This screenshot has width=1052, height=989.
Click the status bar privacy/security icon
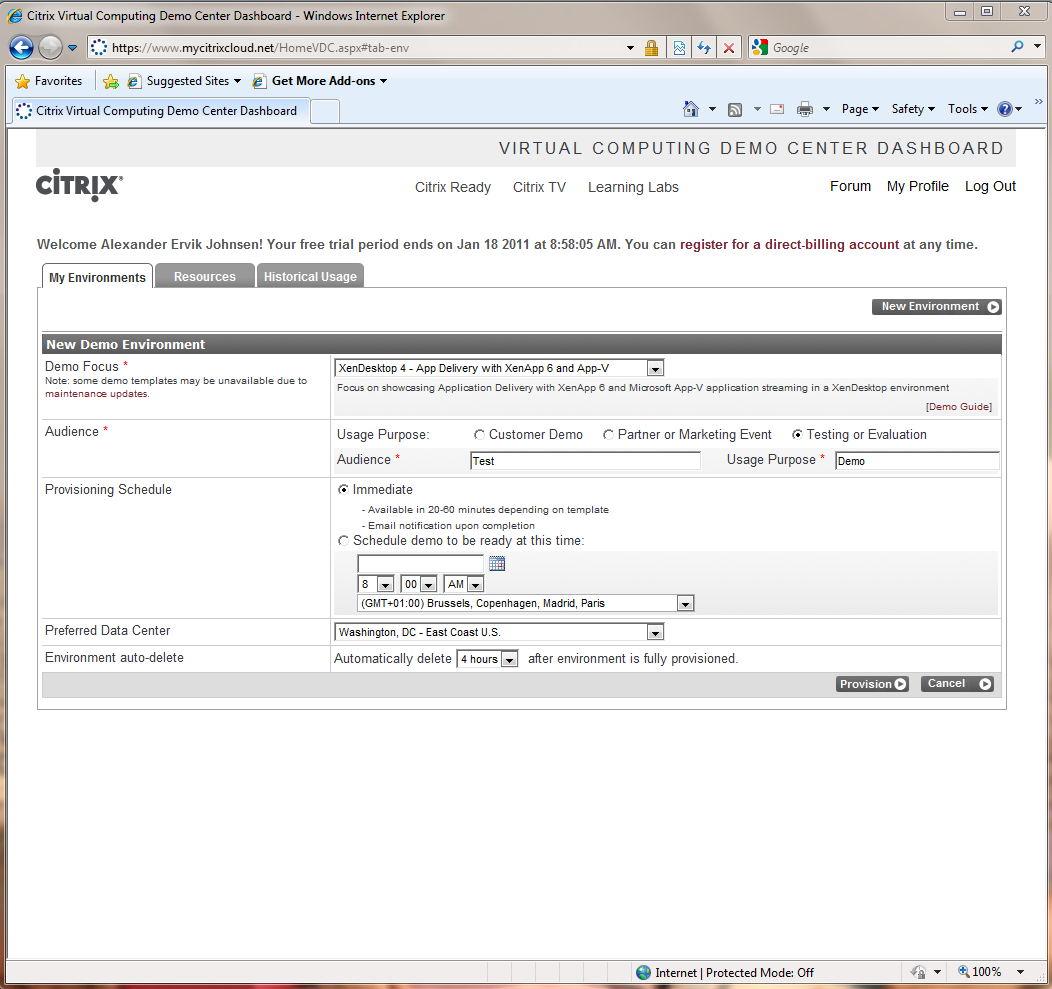pyautogui.click(x=918, y=972)
